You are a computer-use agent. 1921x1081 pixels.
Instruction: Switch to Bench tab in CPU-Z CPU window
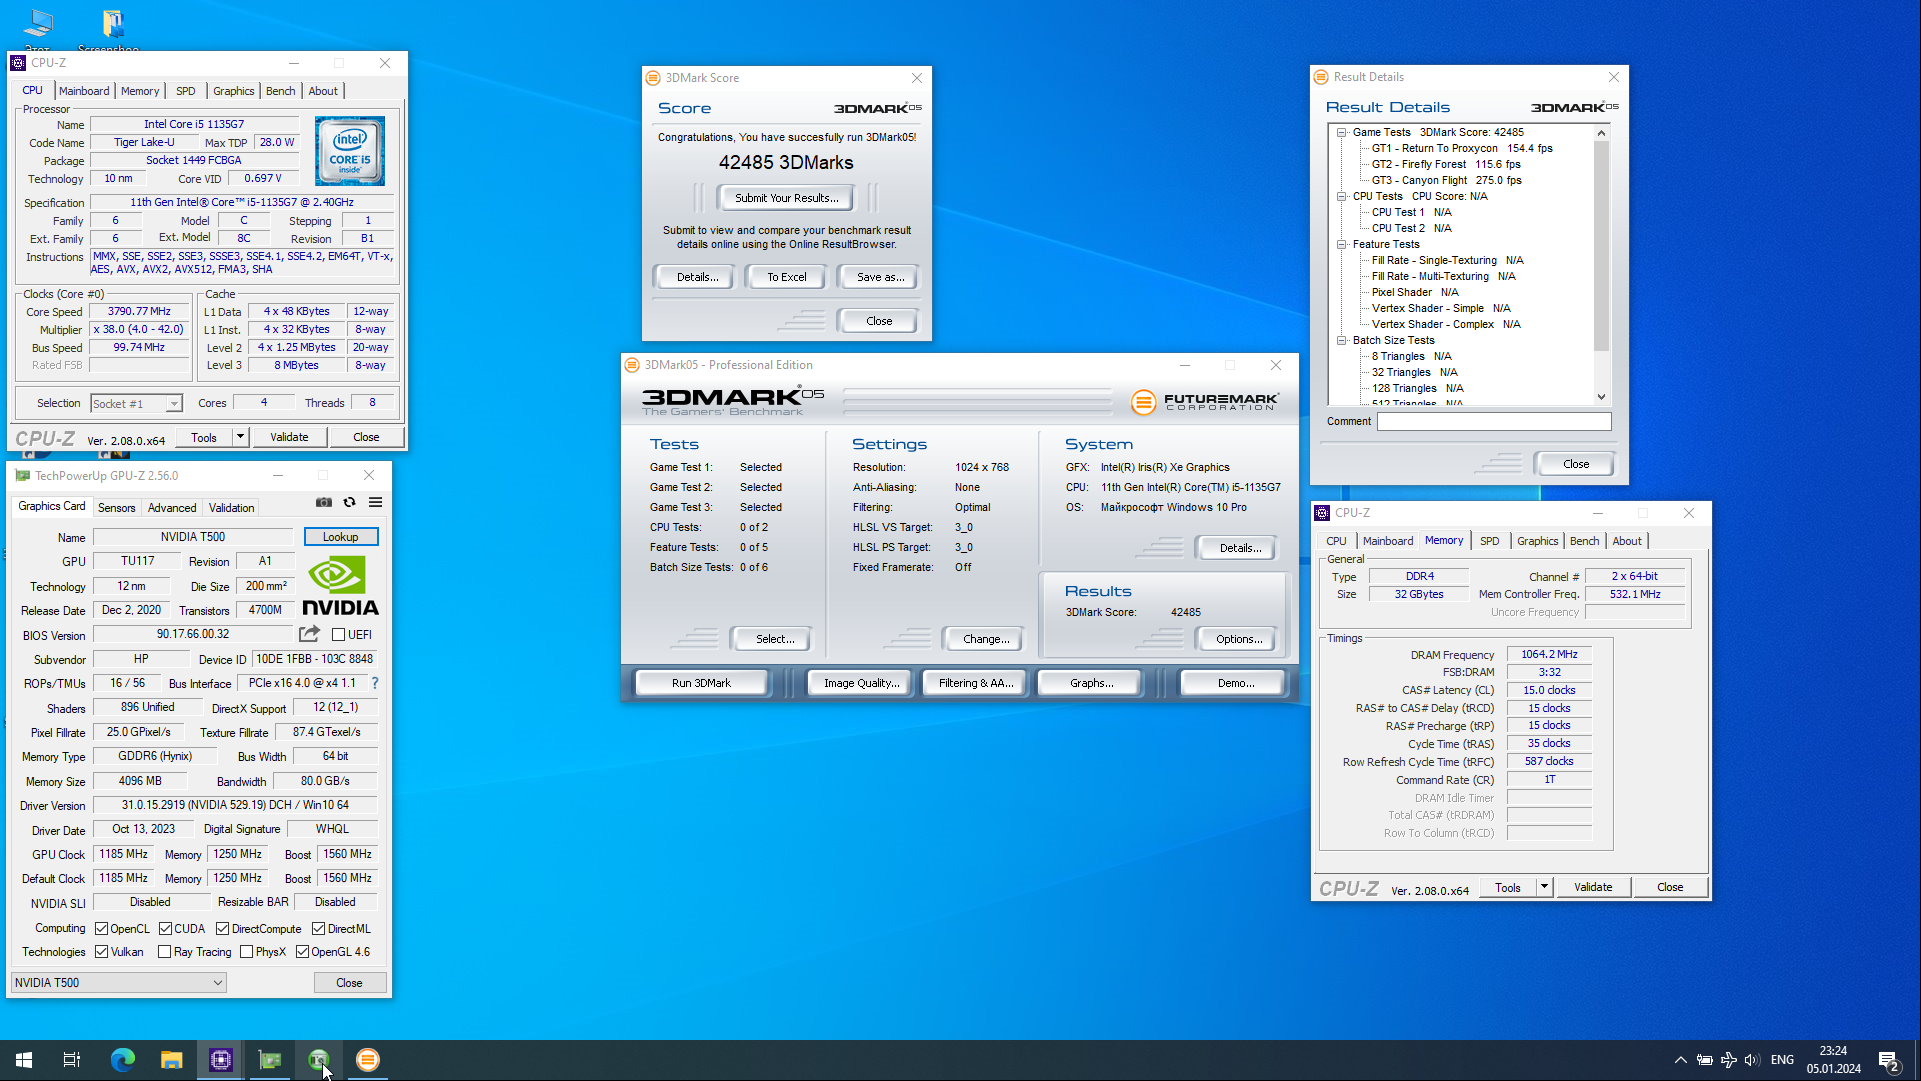click(x=280, y=91)
